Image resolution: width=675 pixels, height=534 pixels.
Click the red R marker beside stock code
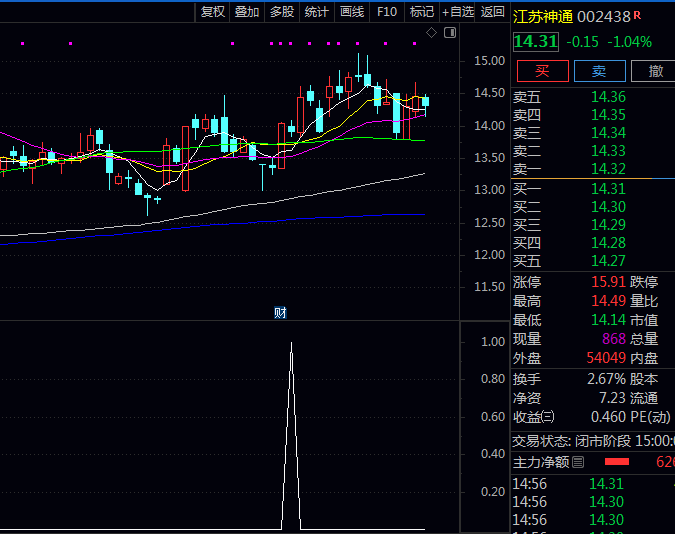(638, 15)
